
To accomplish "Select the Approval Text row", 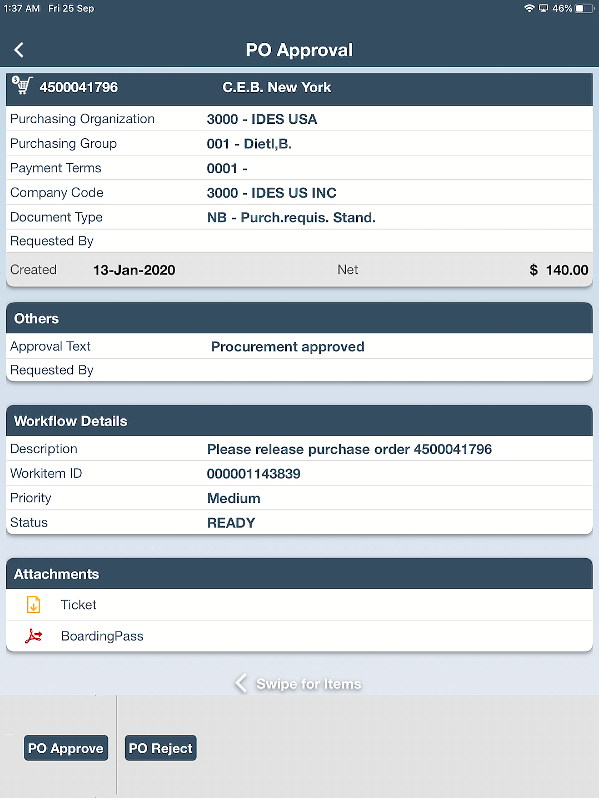I will [299, 347].
